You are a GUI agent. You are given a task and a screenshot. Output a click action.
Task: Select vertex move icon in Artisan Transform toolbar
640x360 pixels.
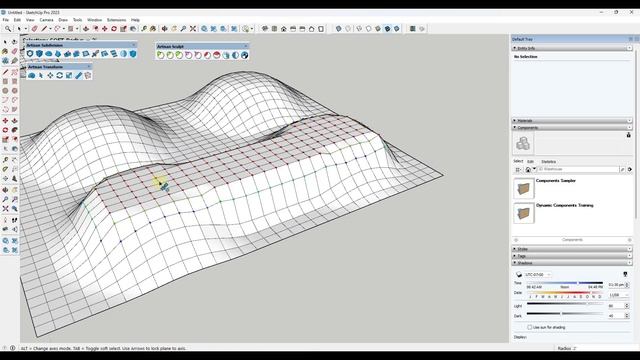pyautogui.click(x=50, y=75)
